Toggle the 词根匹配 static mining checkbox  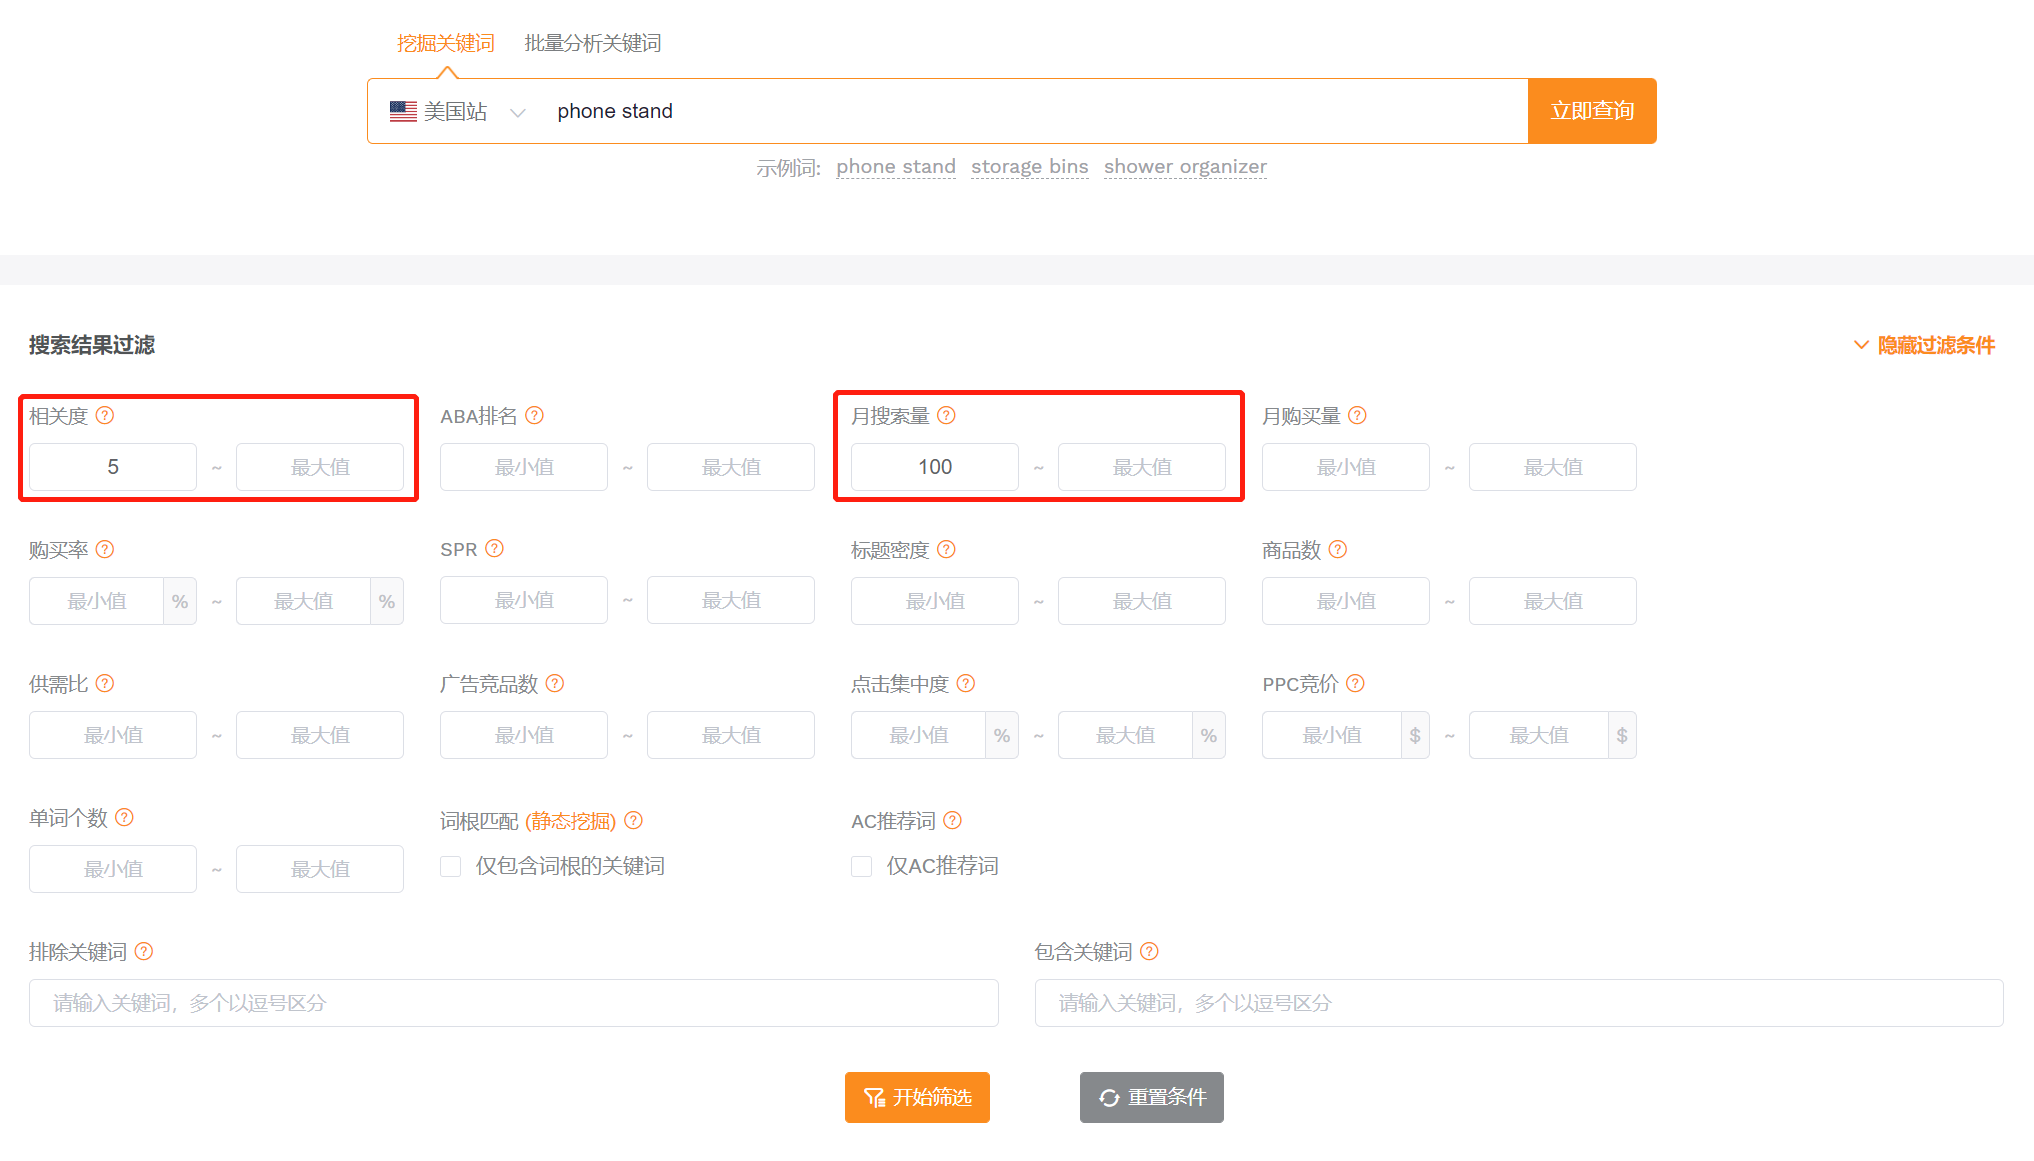point(450,866)
